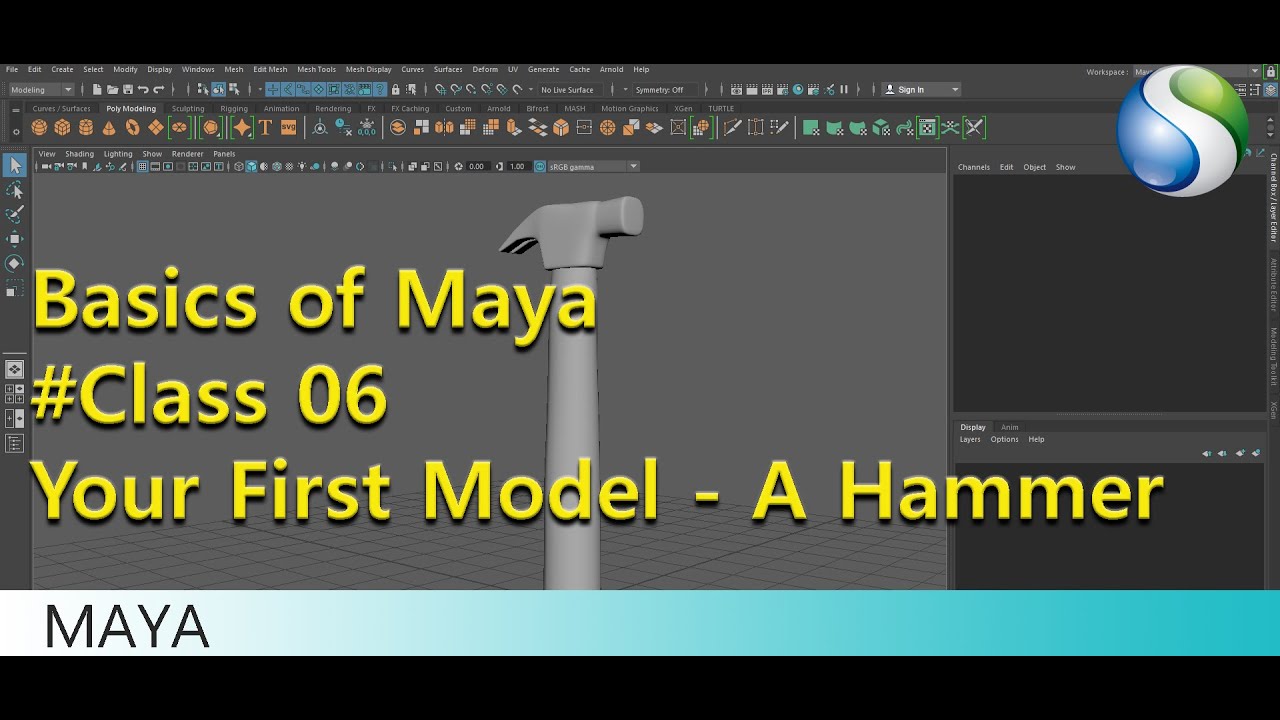
Task: Create a polygon sphere from the shelf
Action: tap(39, 127)
